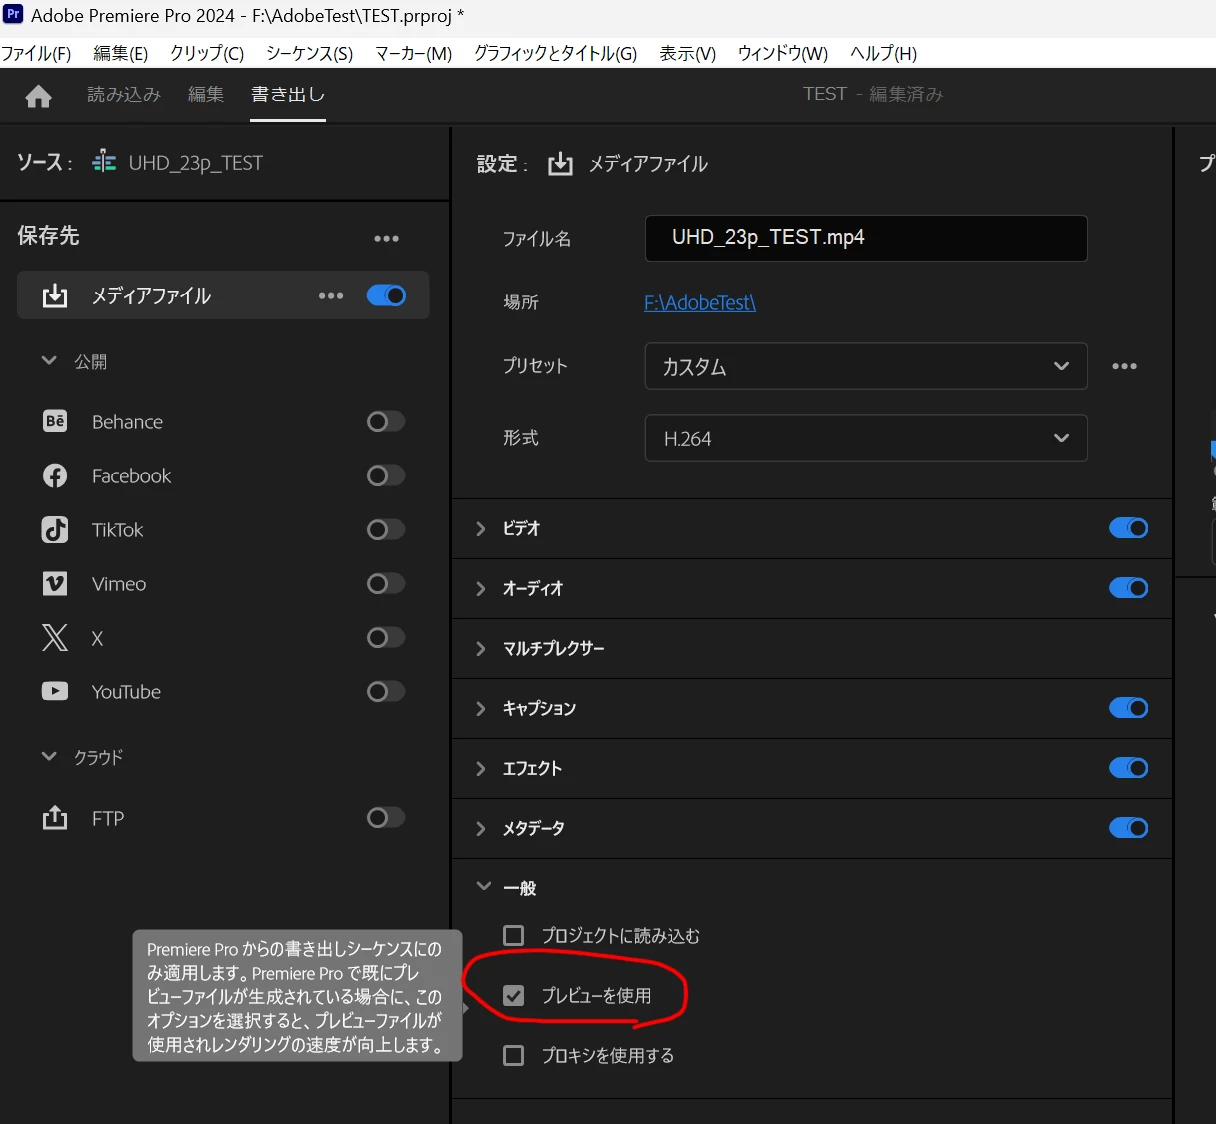Viewport: 1216px width, 1124px height.
Task: Click the Behance logo icon
Action: 55,421
